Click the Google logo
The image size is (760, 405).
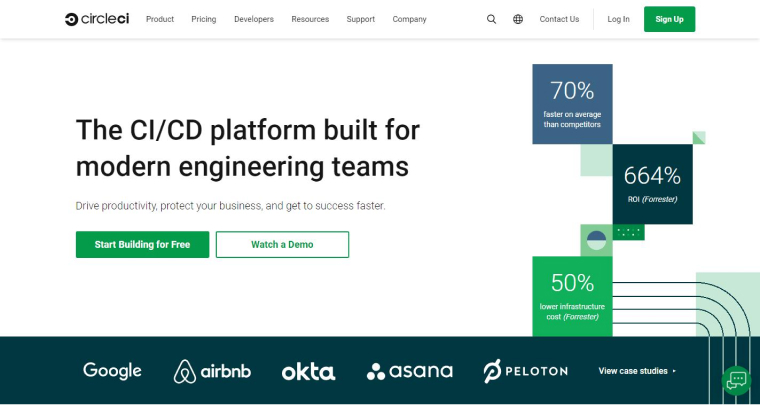(112, 371)
